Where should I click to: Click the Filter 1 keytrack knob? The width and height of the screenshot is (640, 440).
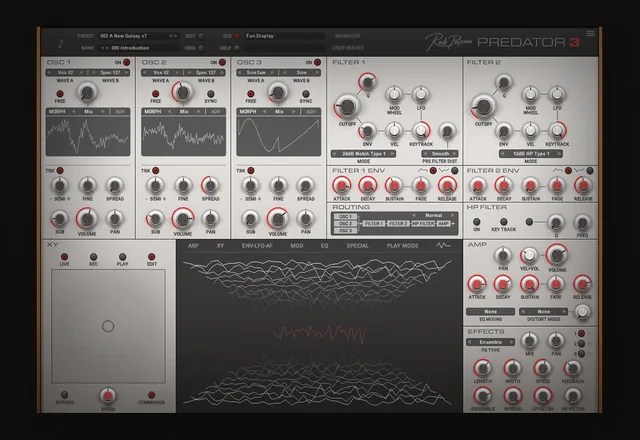click(420, 131)
